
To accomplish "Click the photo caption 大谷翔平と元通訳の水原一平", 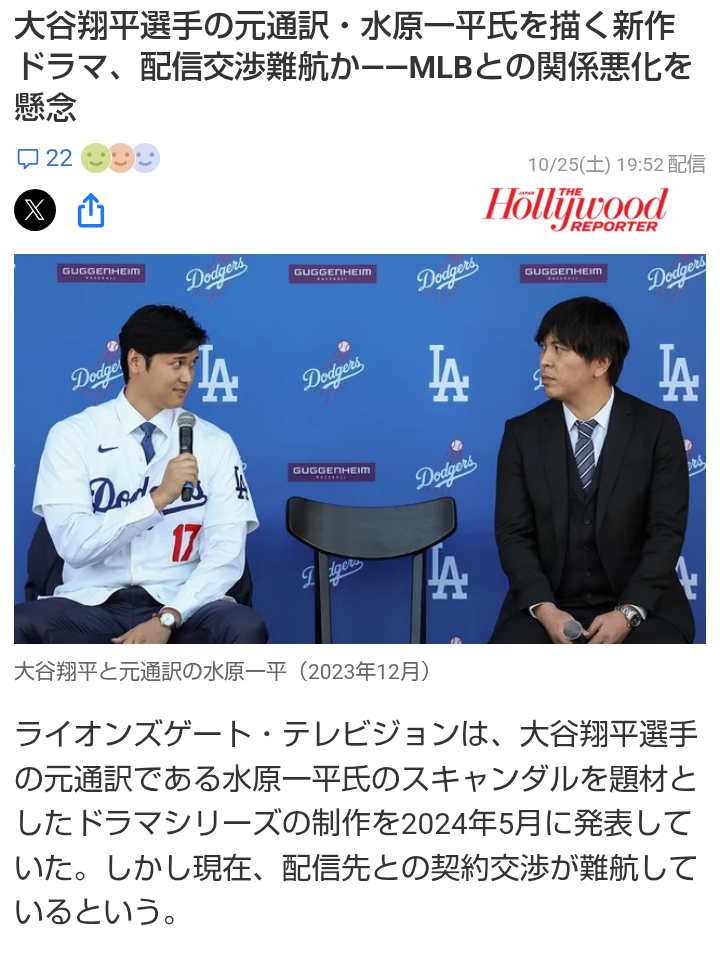I will [151, 671].
